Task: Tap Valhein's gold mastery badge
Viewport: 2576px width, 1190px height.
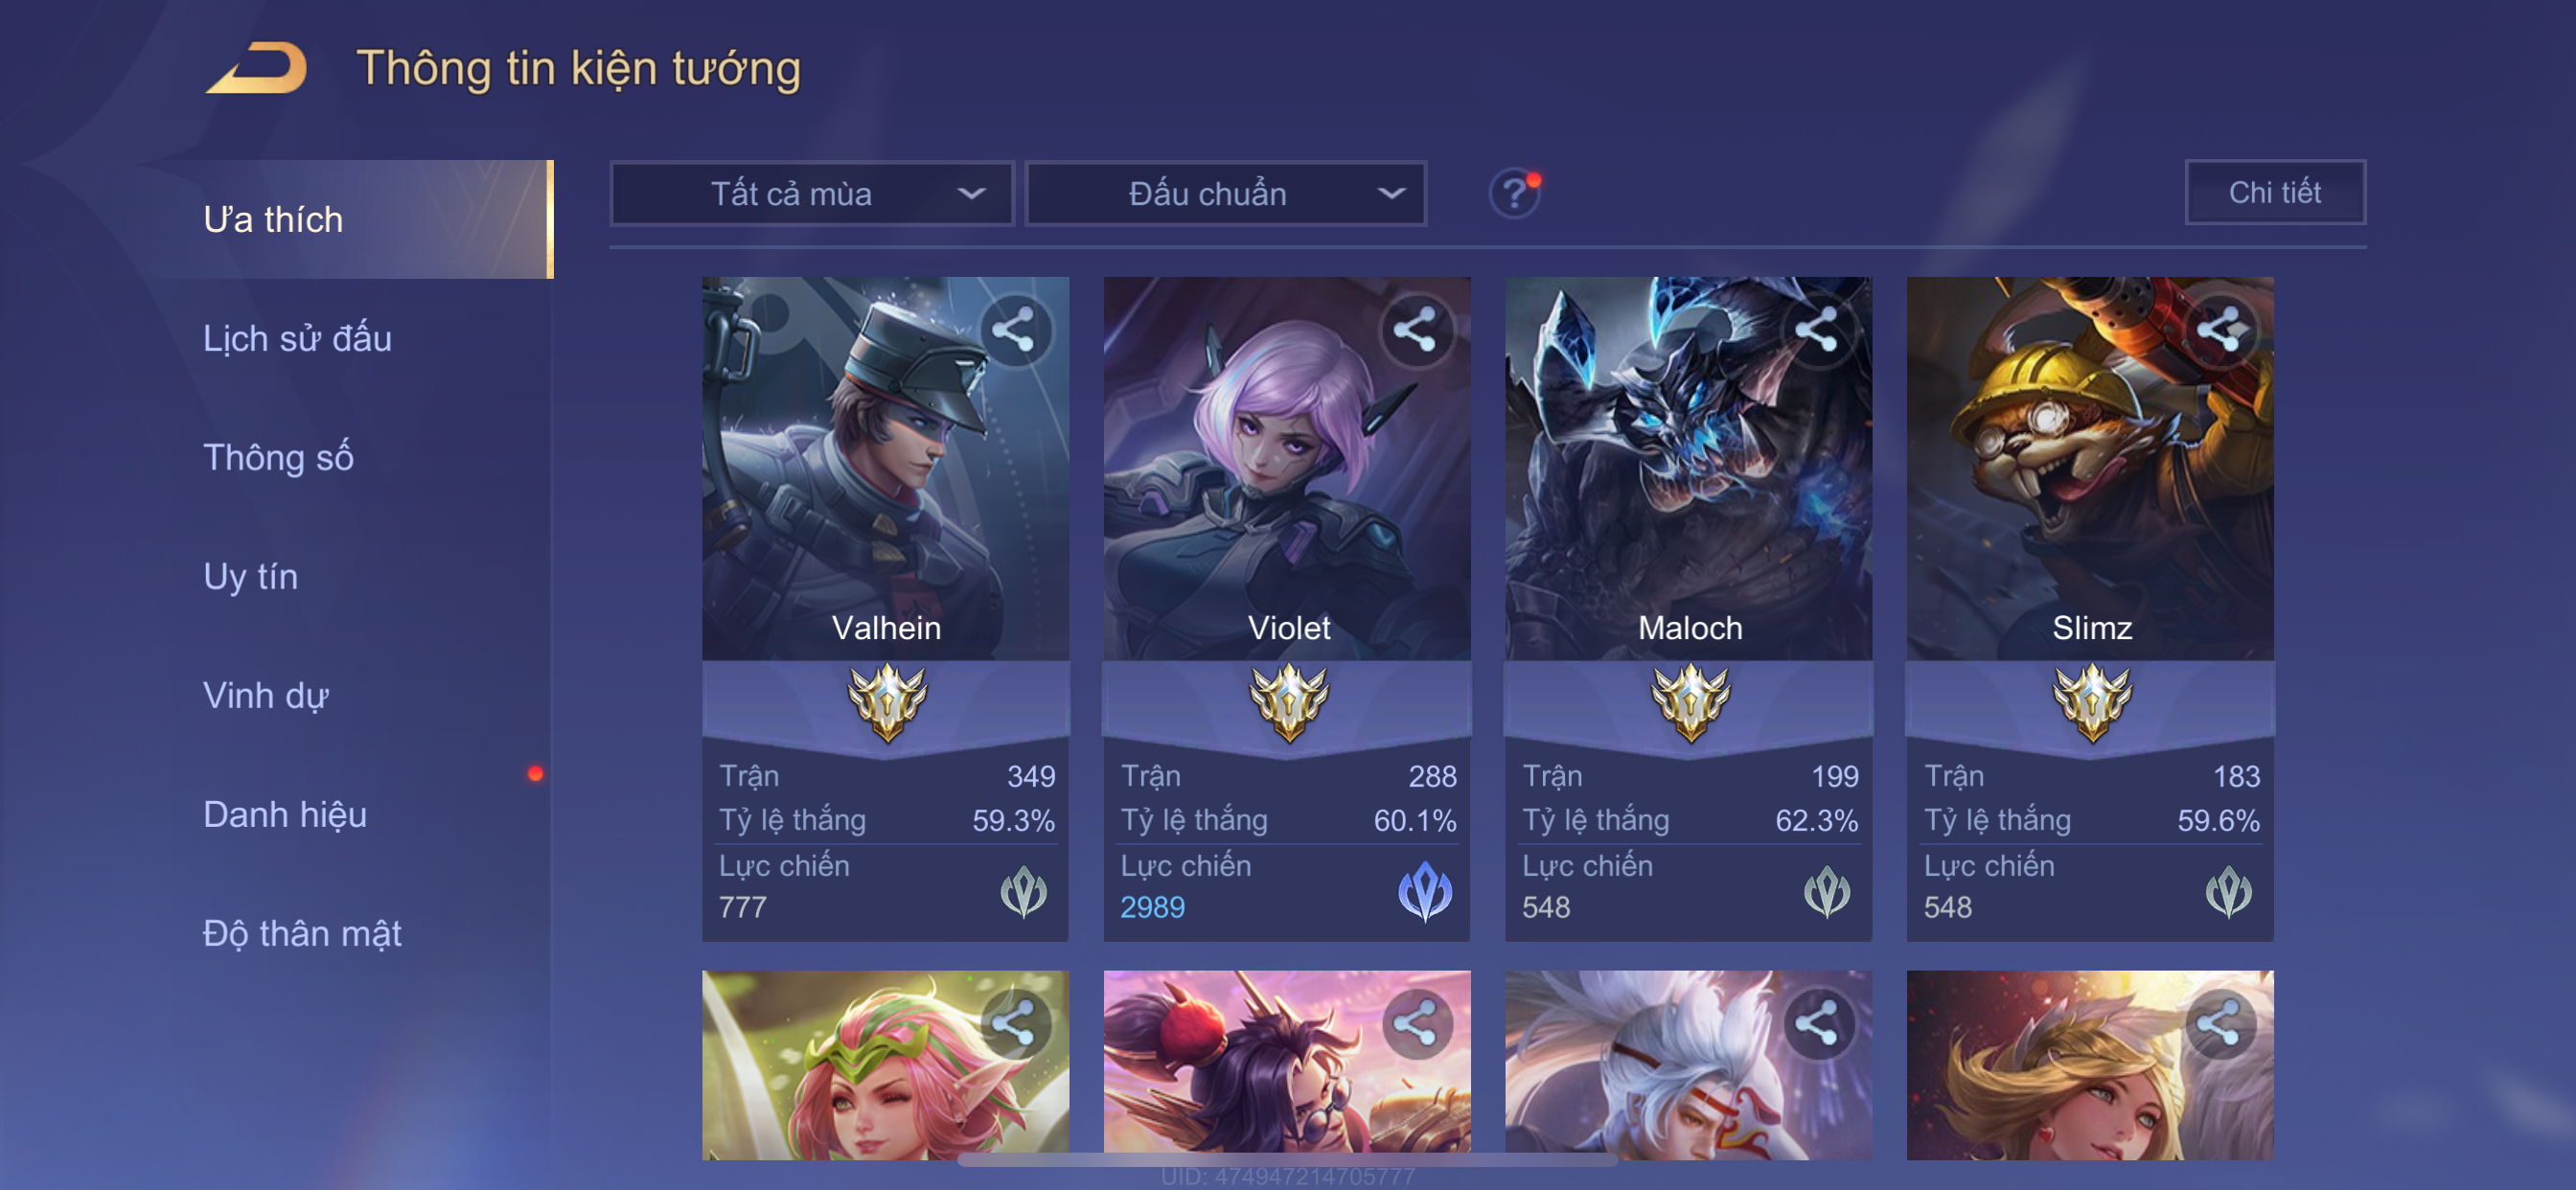Action: (x=886, y=703)
